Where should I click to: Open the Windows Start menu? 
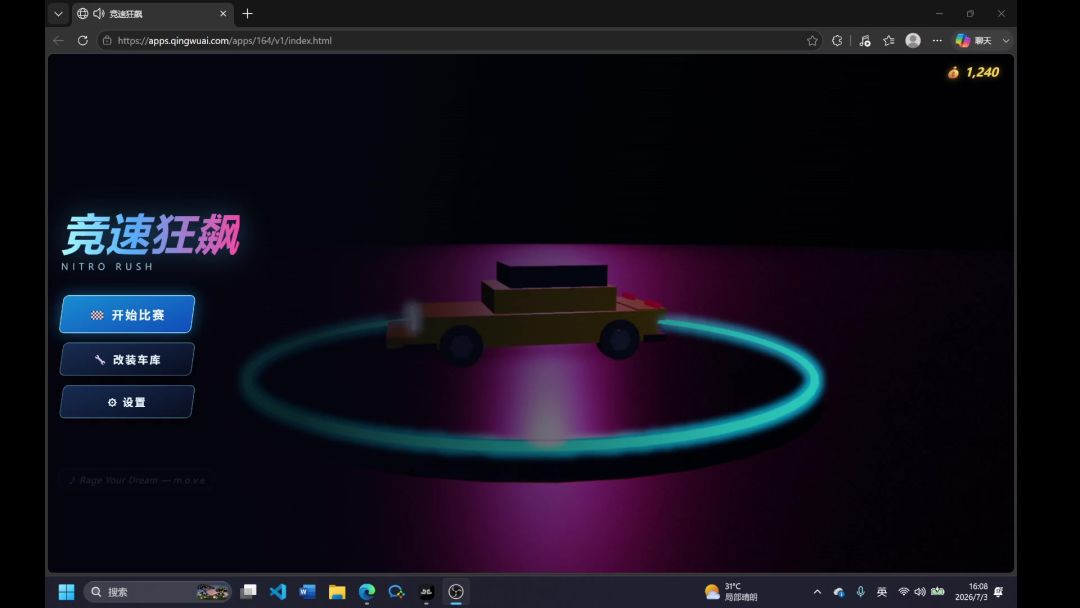tap(66, 592)
